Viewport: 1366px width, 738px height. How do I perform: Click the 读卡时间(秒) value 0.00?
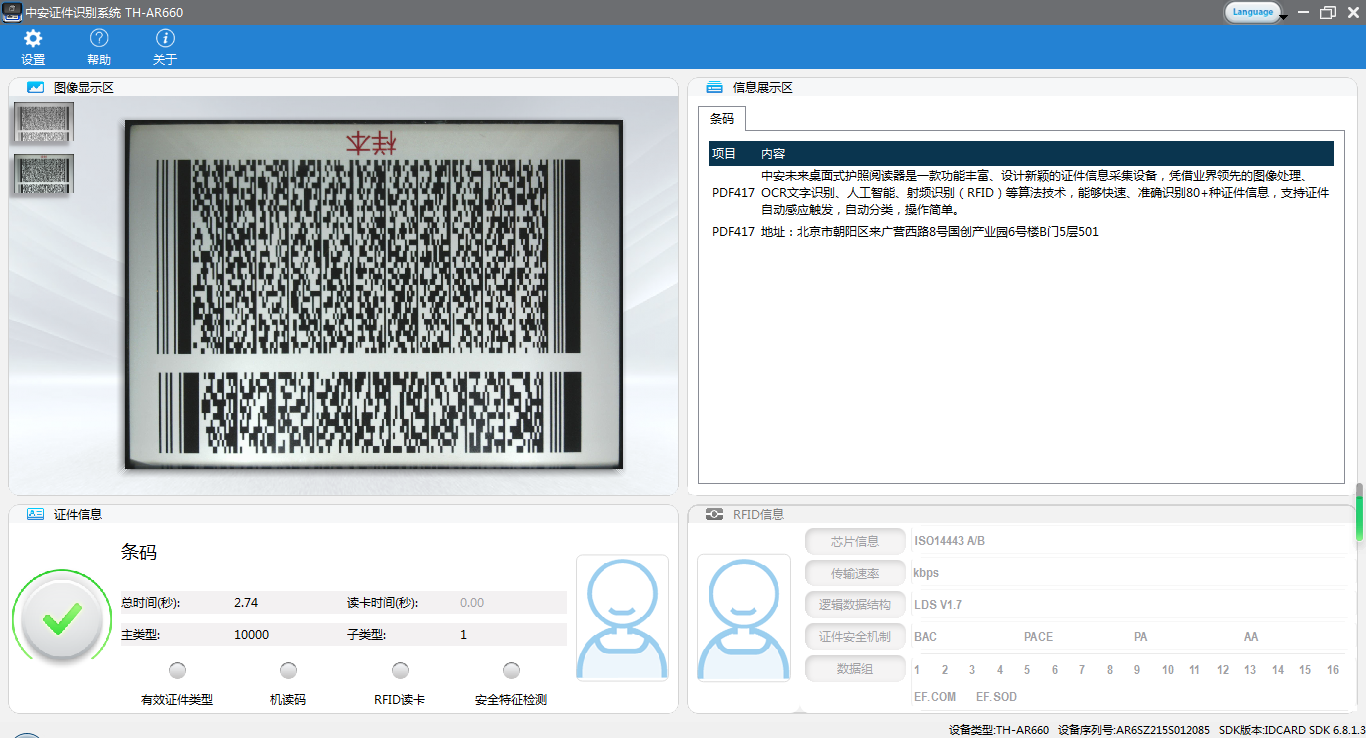coord(472,603)
